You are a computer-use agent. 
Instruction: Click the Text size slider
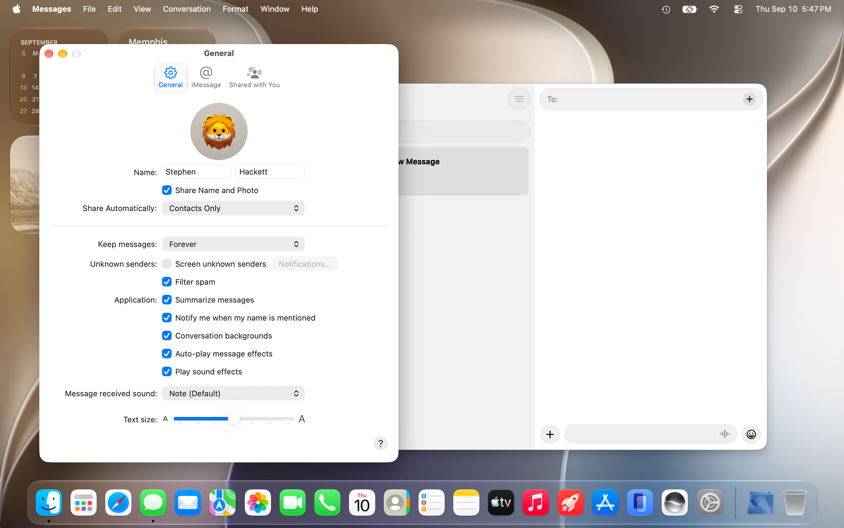(x=234, y=419)
